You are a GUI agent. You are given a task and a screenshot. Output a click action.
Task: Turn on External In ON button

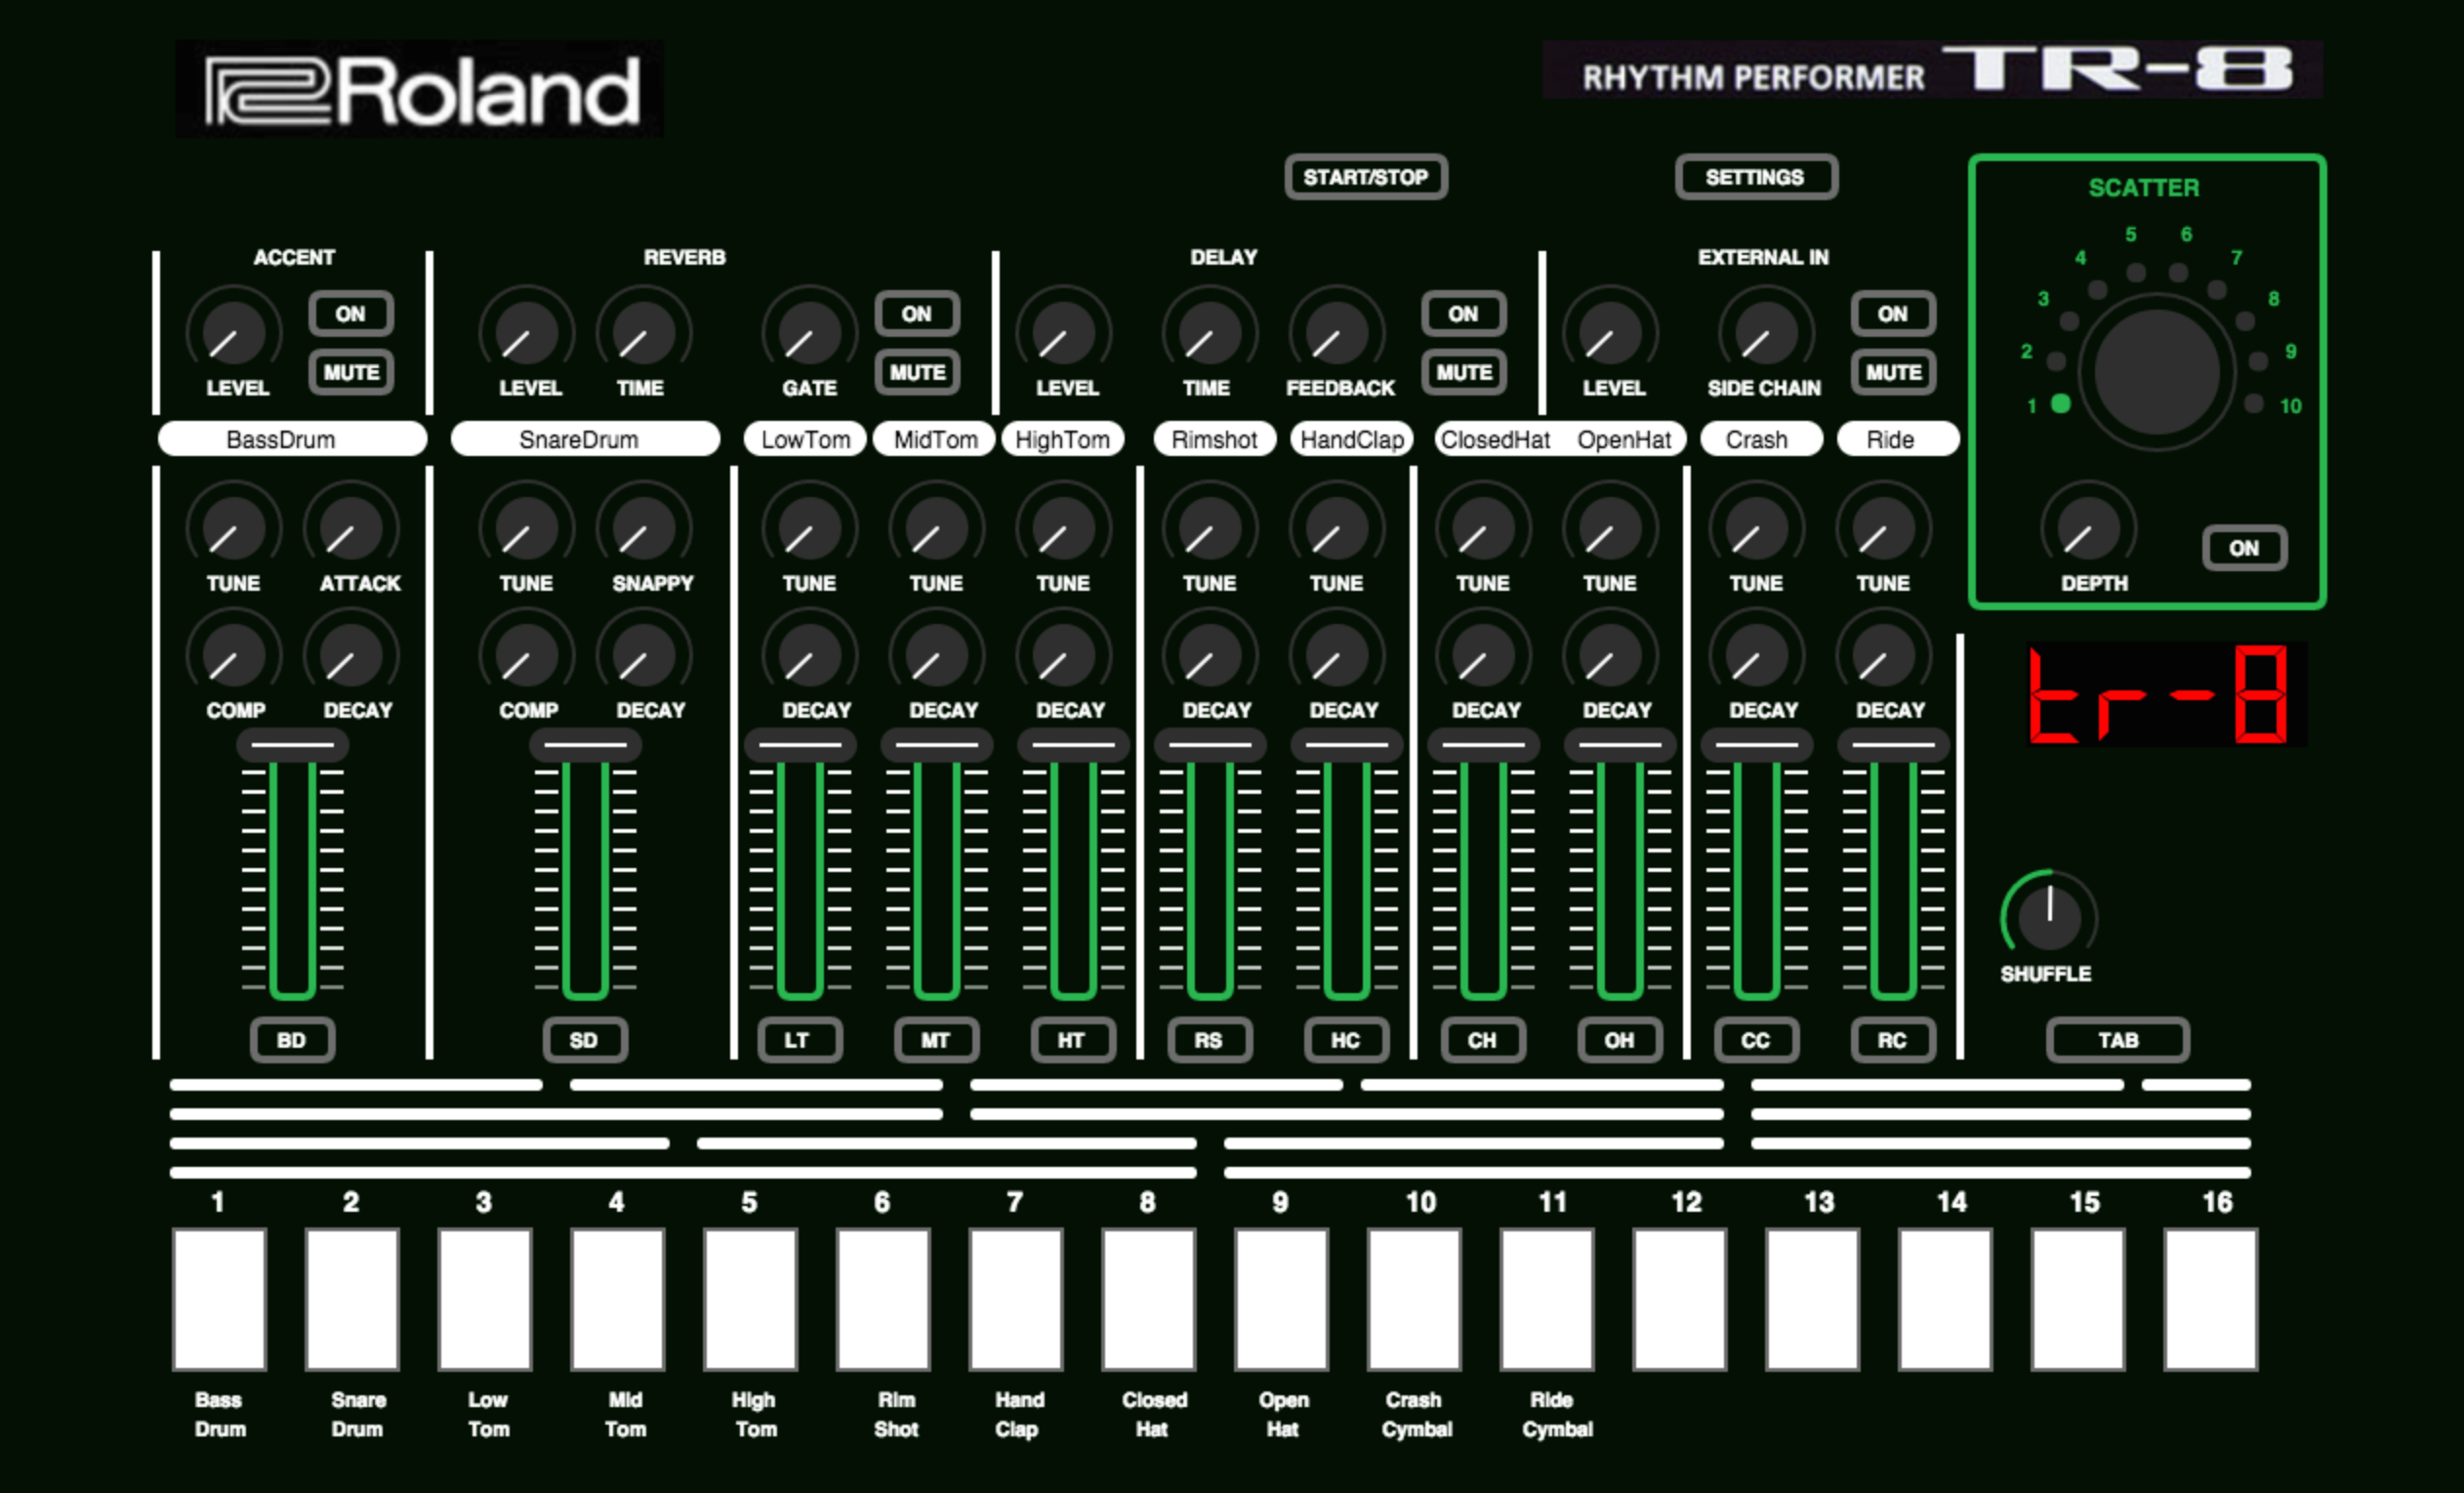[x=1892, y=314]
